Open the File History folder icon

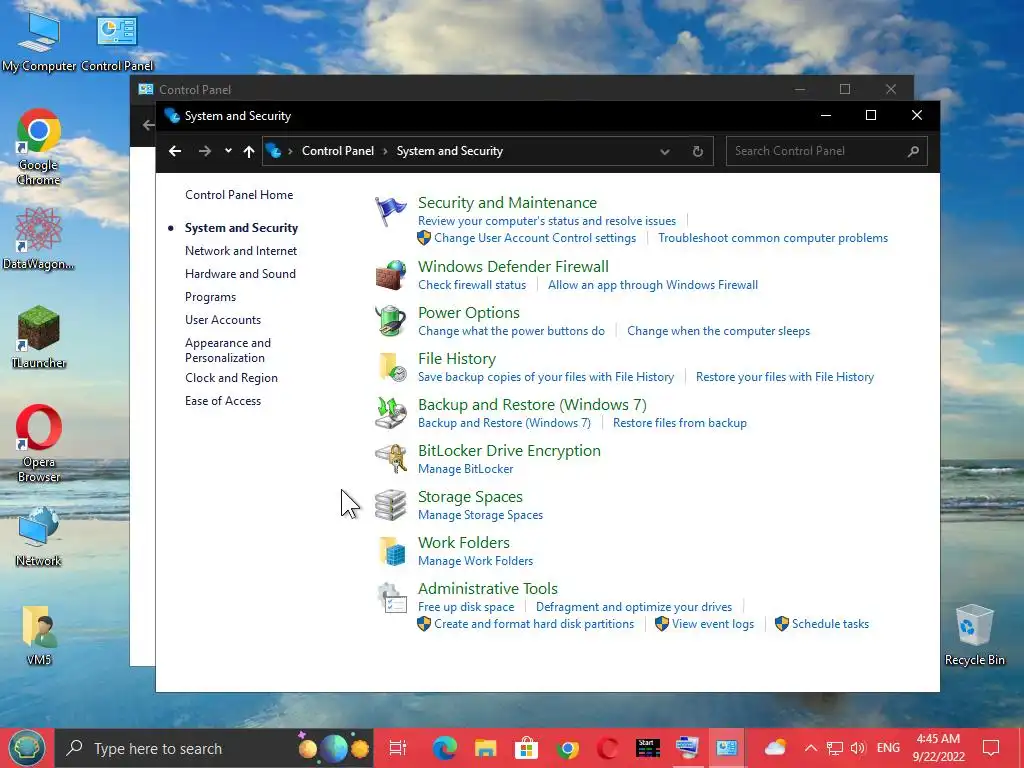(391, 367)
